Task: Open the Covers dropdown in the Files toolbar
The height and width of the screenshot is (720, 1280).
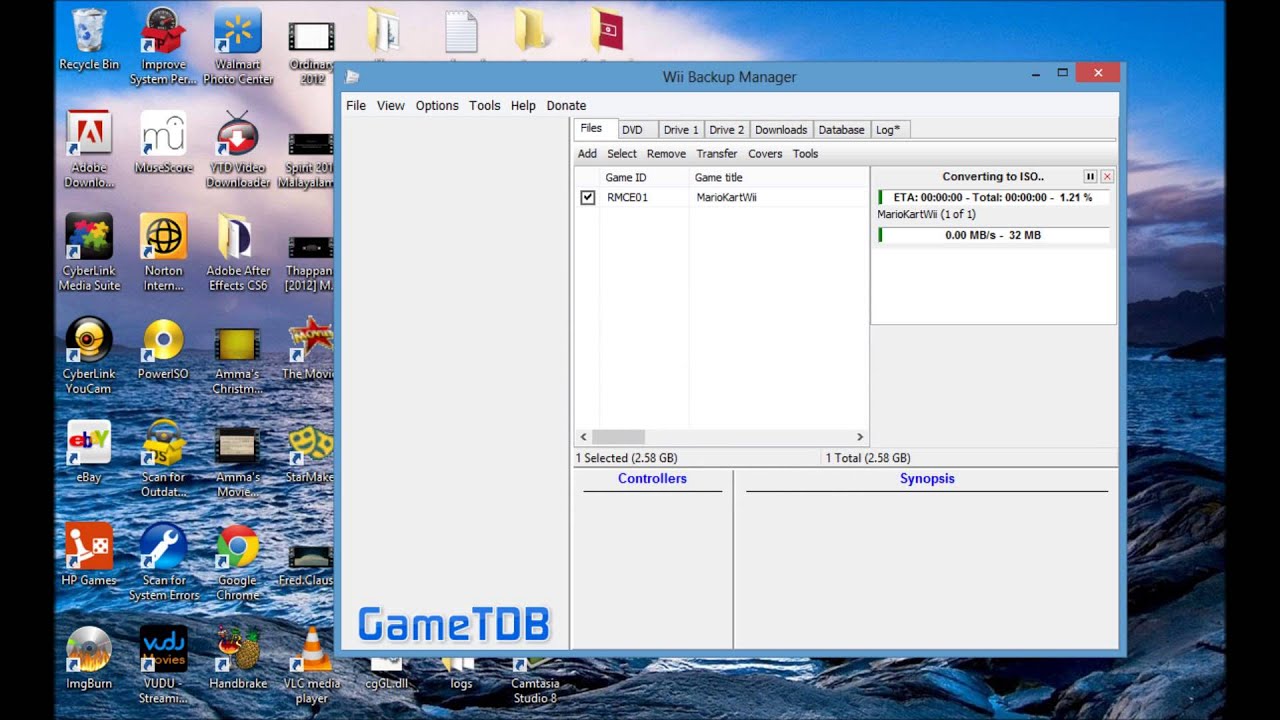Action: 765,154
